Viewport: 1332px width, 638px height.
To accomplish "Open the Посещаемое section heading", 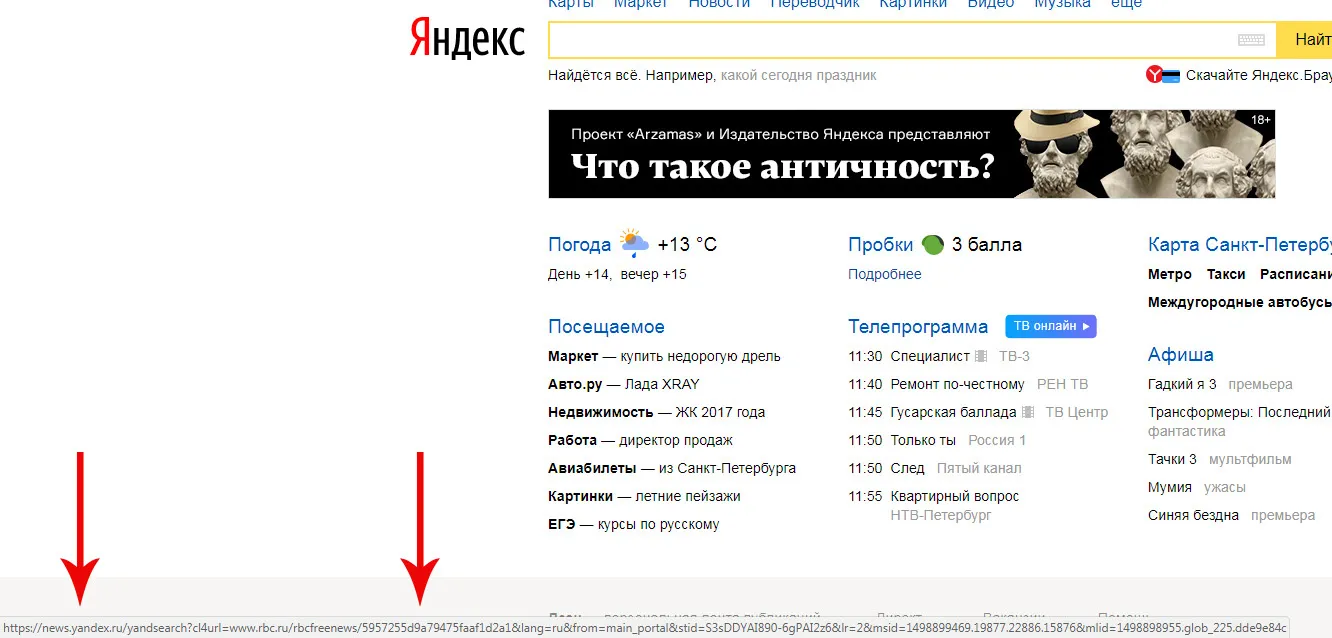I will pyautogui.click(x=606, y=327).
